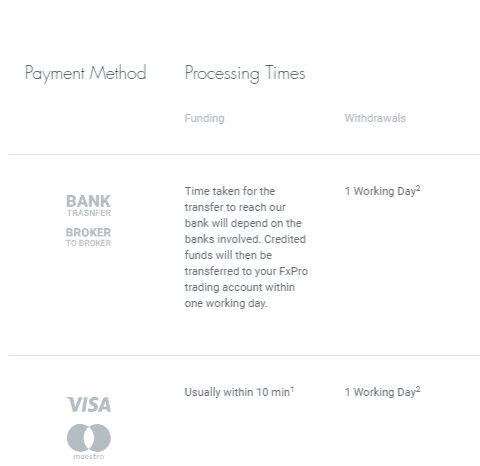Viewport: 480px width, 466px height.
Task: Select the Maestro card logo
Action: click(89, 441)
